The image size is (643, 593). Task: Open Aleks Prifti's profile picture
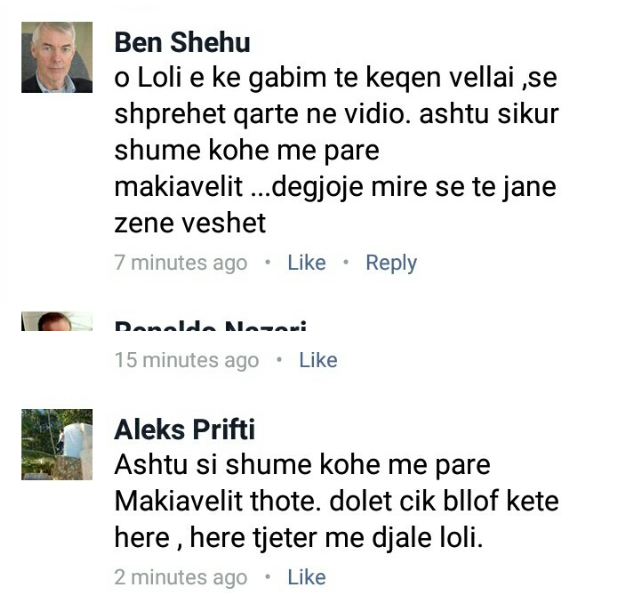click(57, 445)
